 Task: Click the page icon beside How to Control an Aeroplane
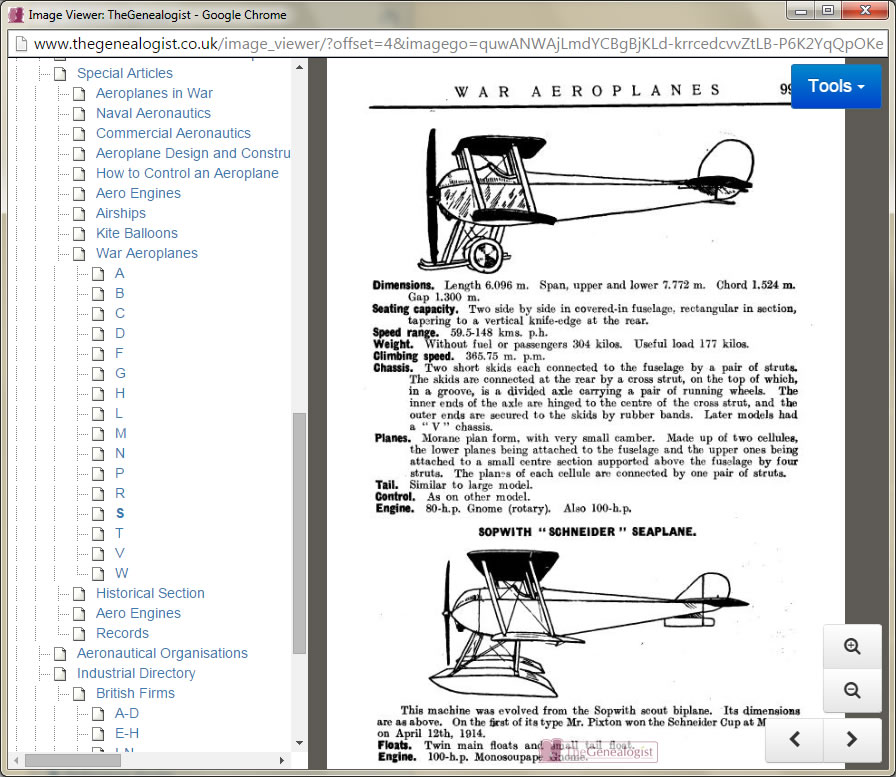pos(79,174)
